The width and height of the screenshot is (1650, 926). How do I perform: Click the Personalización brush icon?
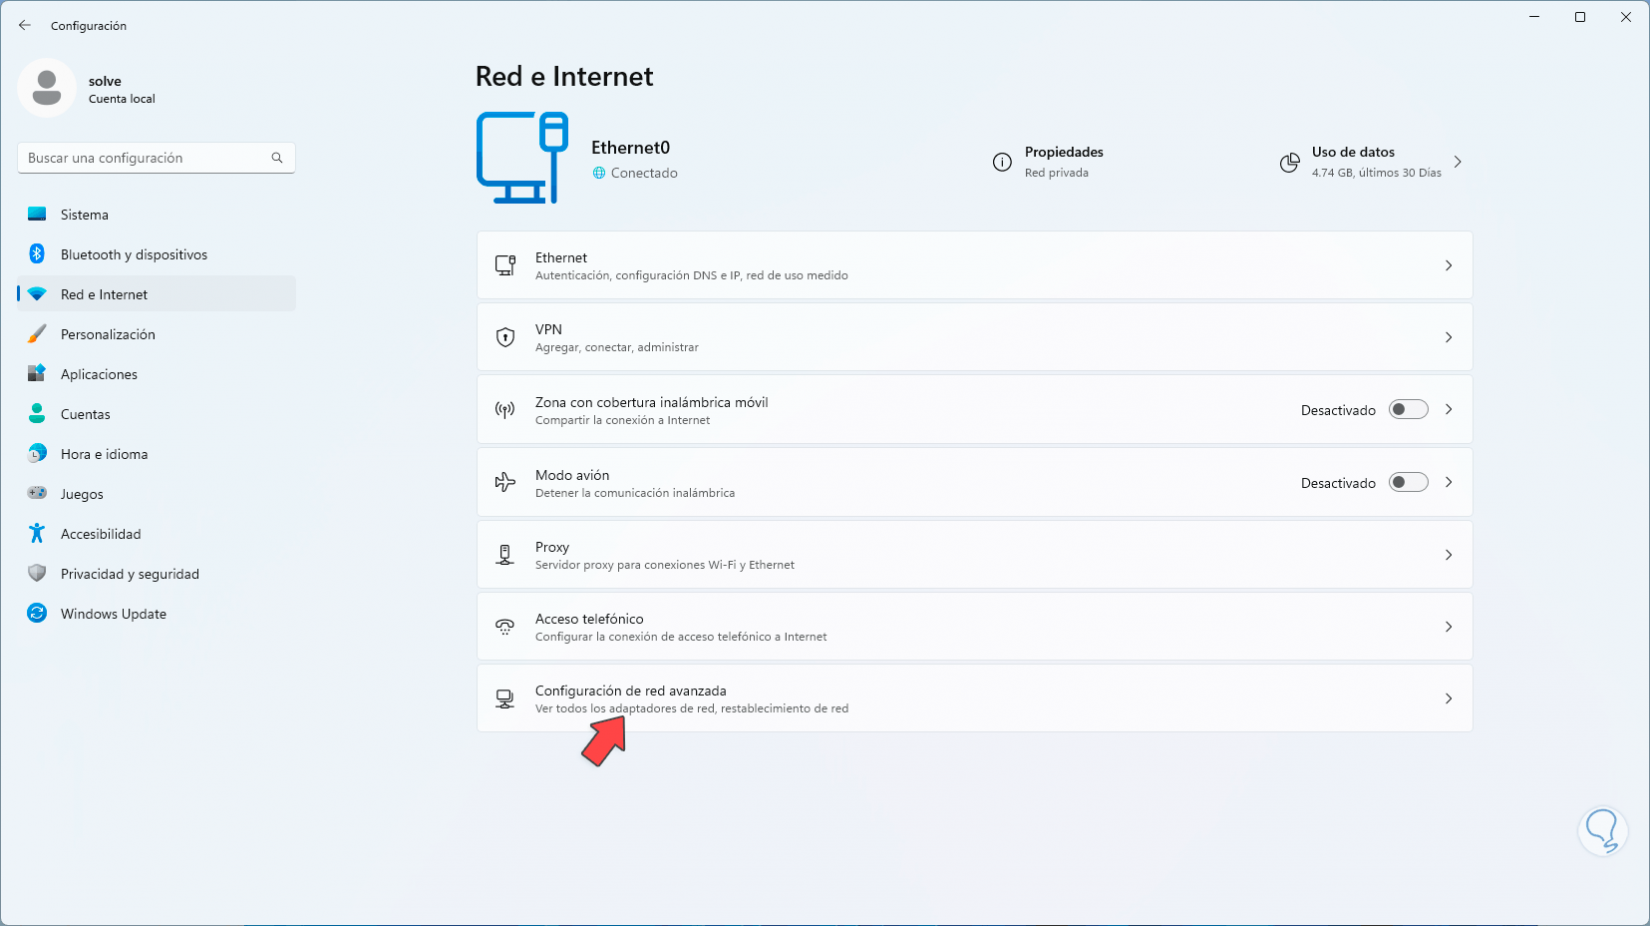tap(37, 334)
